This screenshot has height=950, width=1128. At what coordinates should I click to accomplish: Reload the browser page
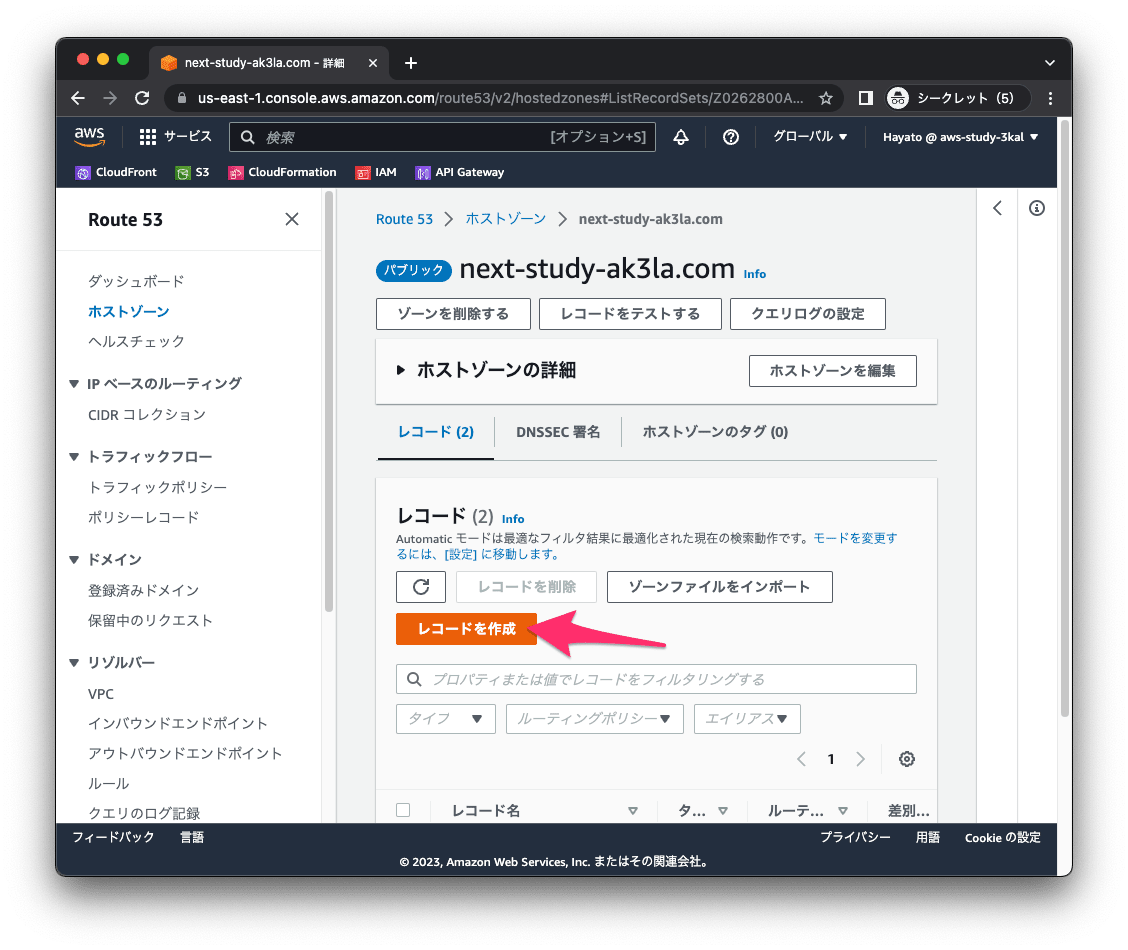(x=142, y=98)
